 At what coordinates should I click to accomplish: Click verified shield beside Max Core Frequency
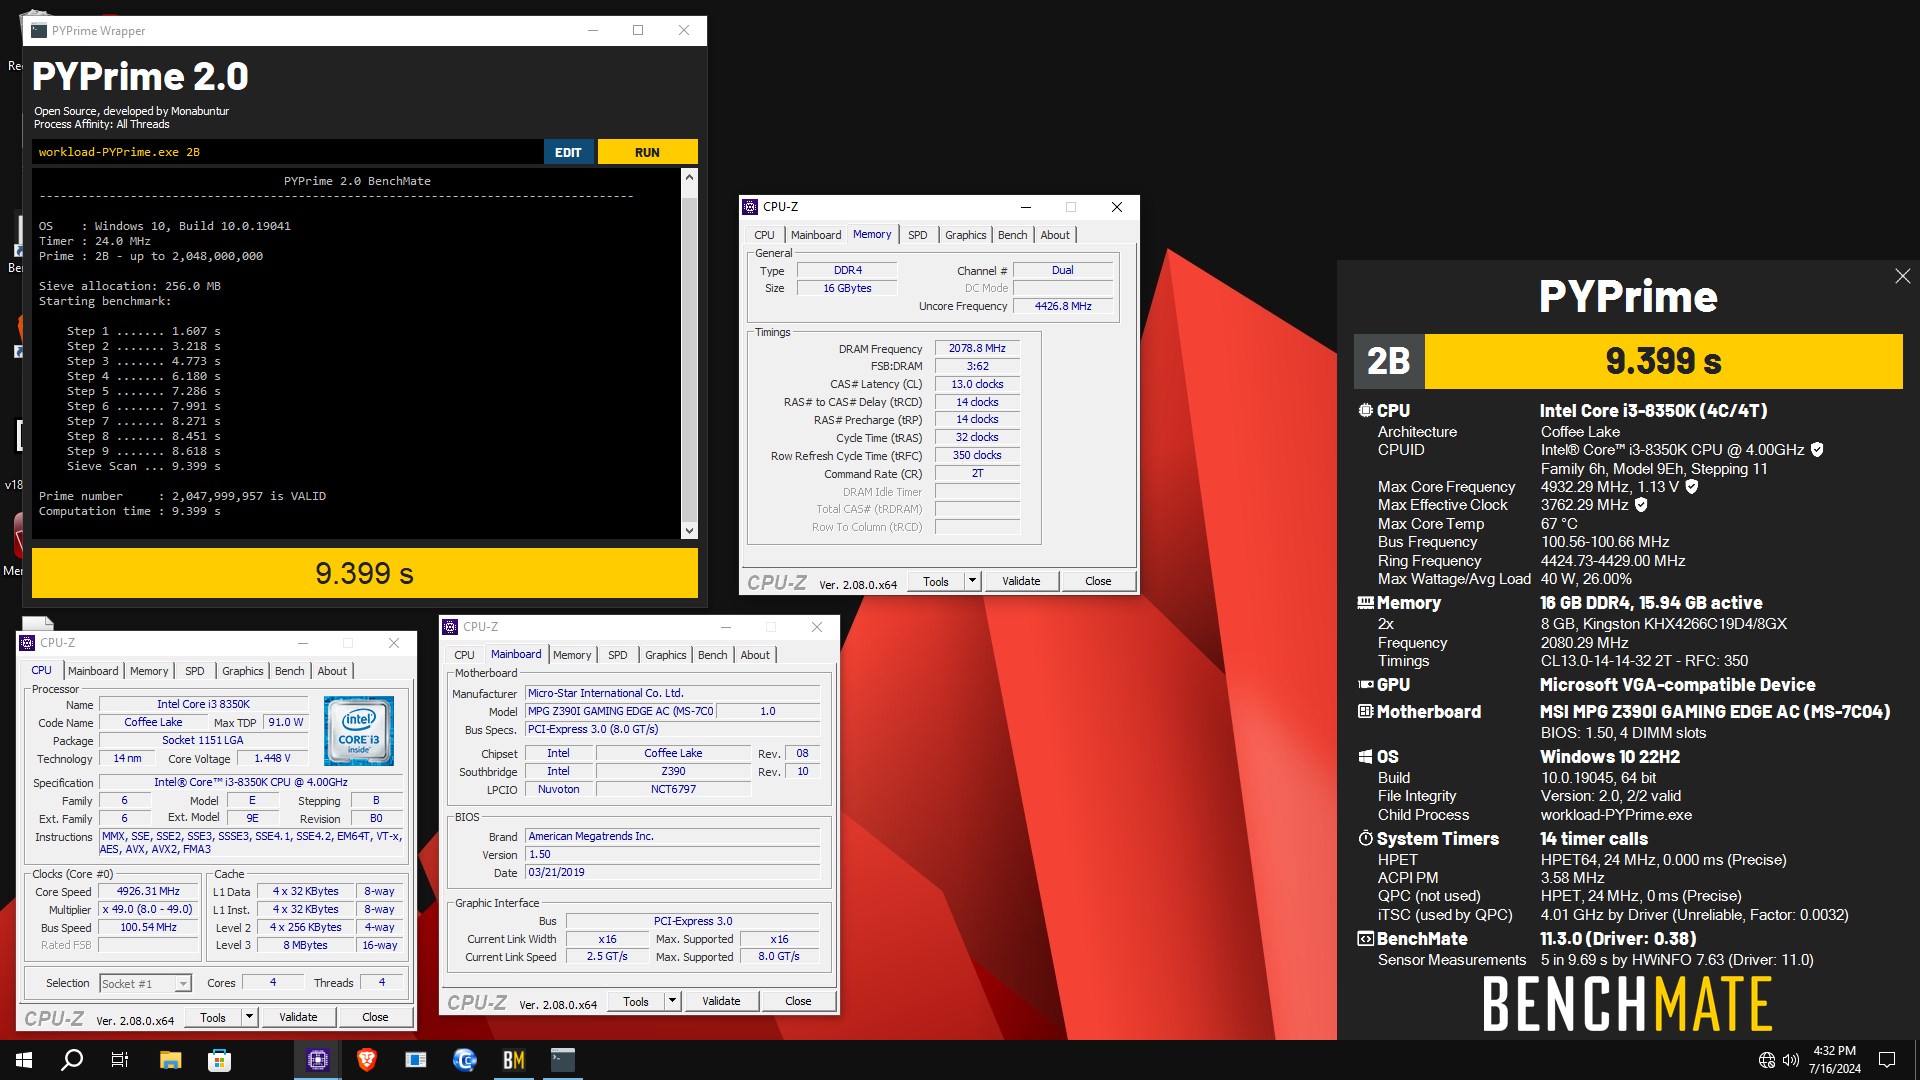(x=1692, y=487)
